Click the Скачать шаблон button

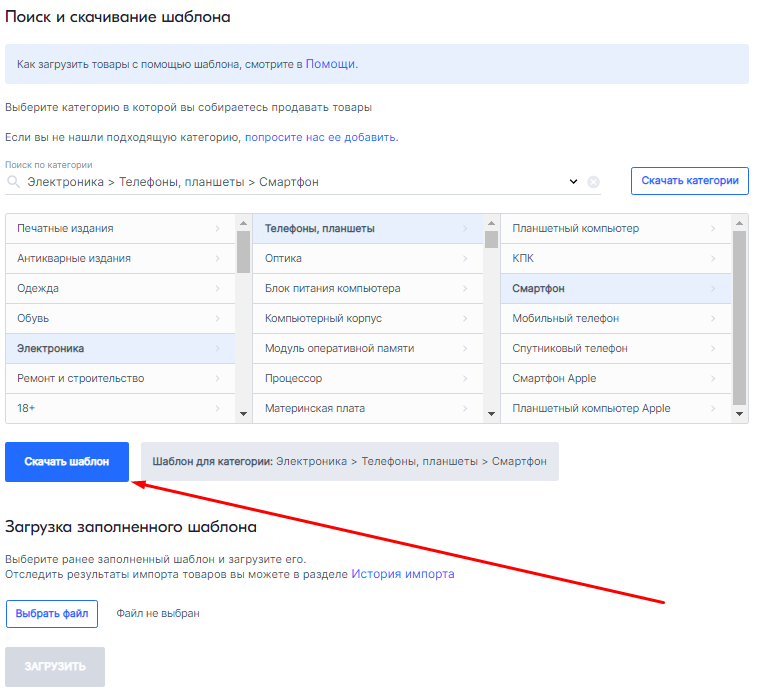coord(67,462)
